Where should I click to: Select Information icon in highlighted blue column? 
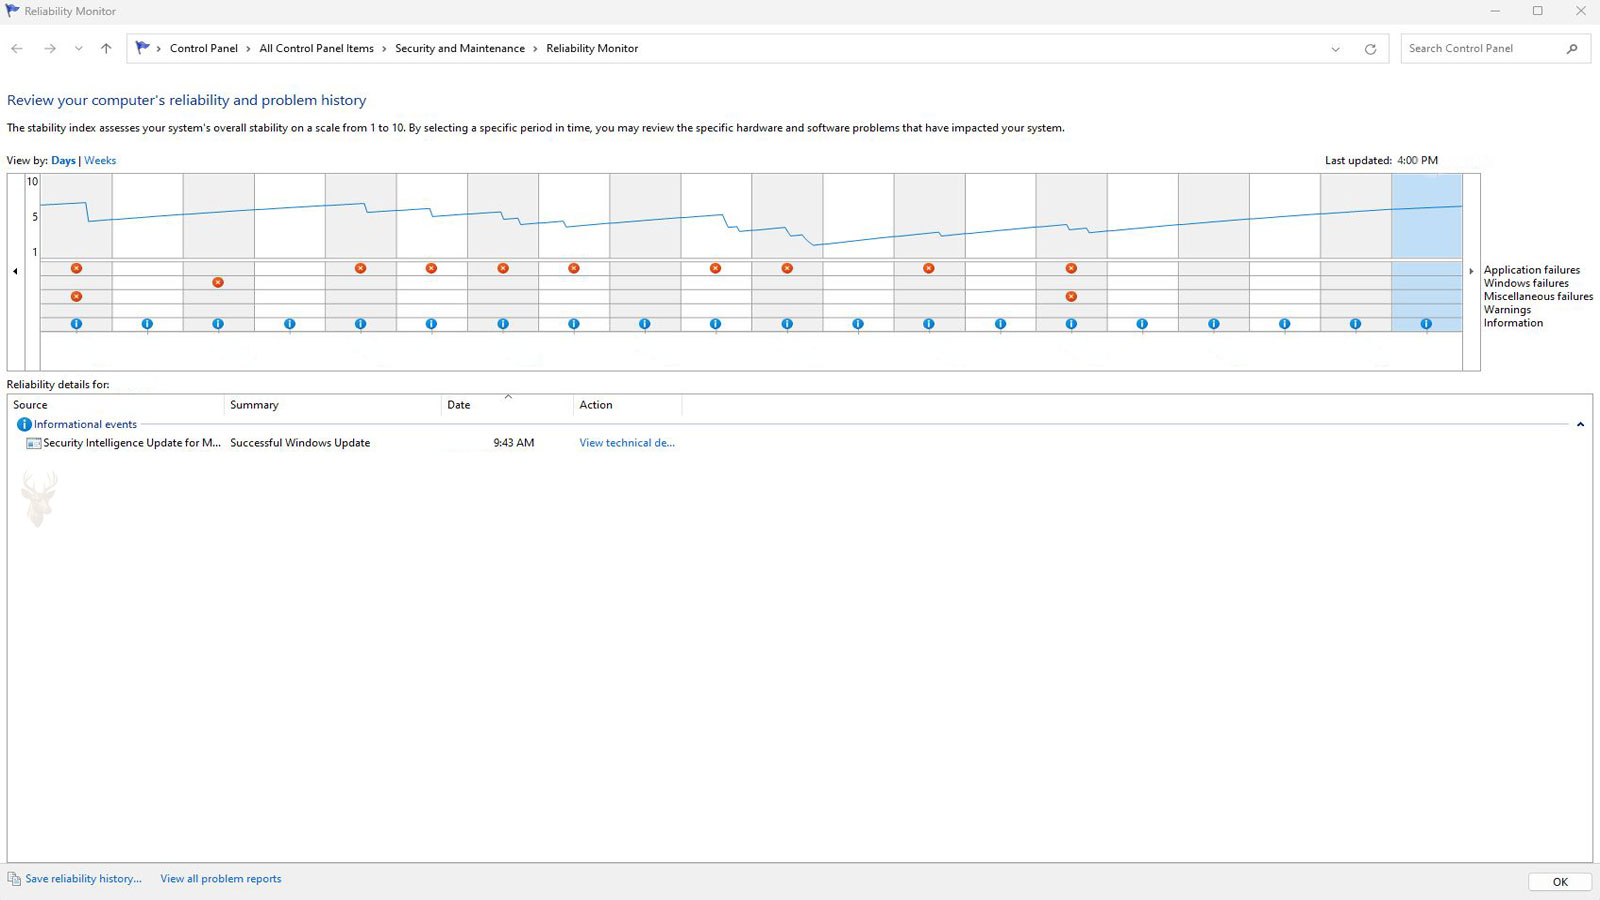pos(1426,324)
